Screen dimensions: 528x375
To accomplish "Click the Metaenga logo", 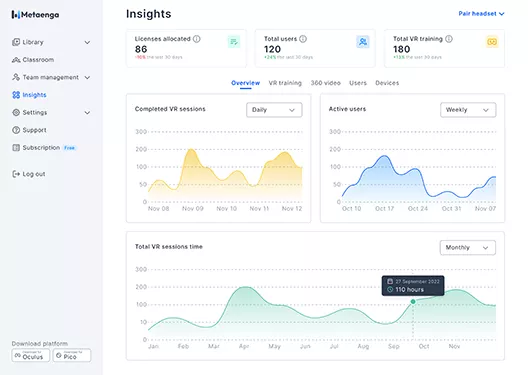I will point(35,14).
